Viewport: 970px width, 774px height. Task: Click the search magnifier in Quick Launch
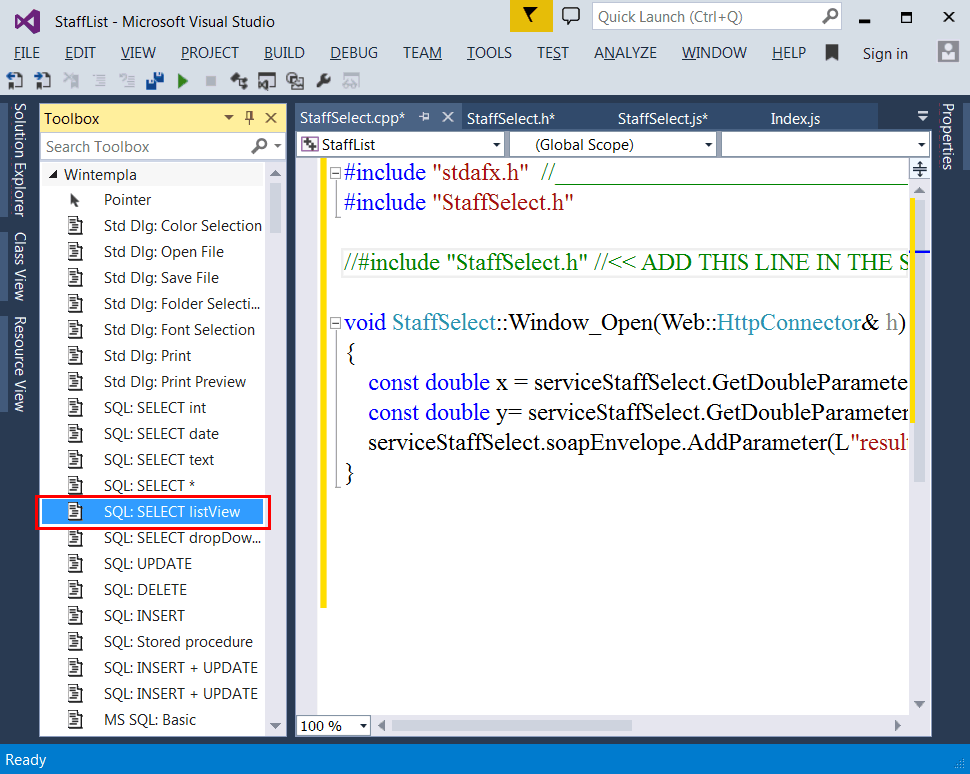[x=830, y=16]
